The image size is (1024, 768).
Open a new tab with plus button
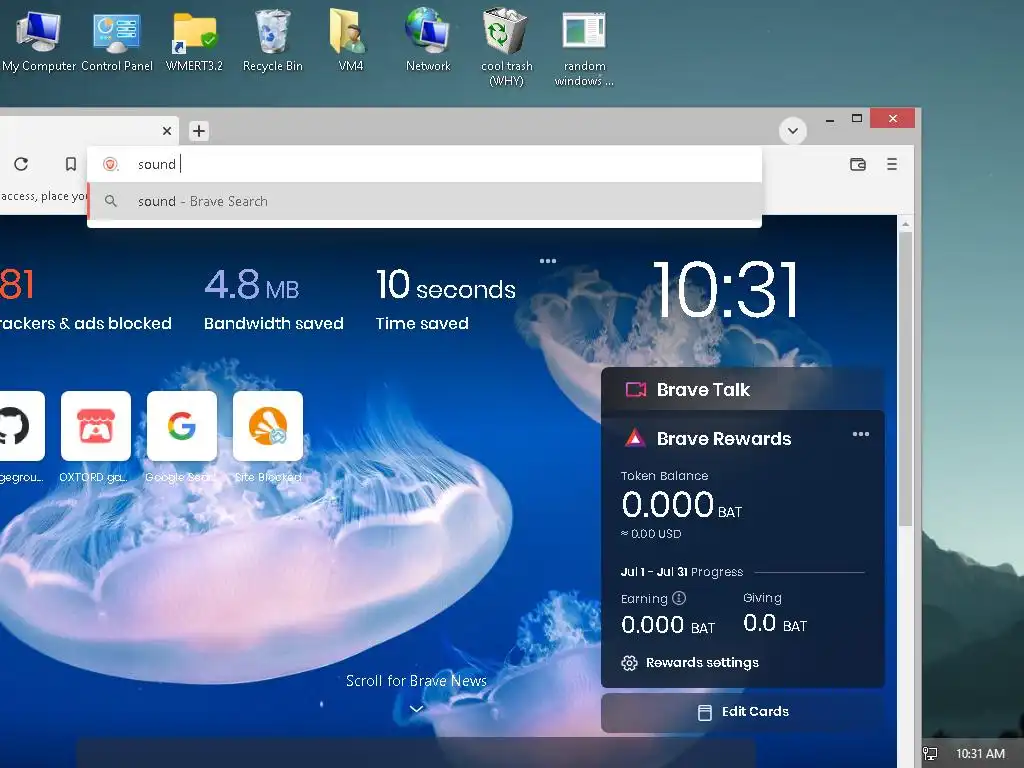(x=199, y=131)
